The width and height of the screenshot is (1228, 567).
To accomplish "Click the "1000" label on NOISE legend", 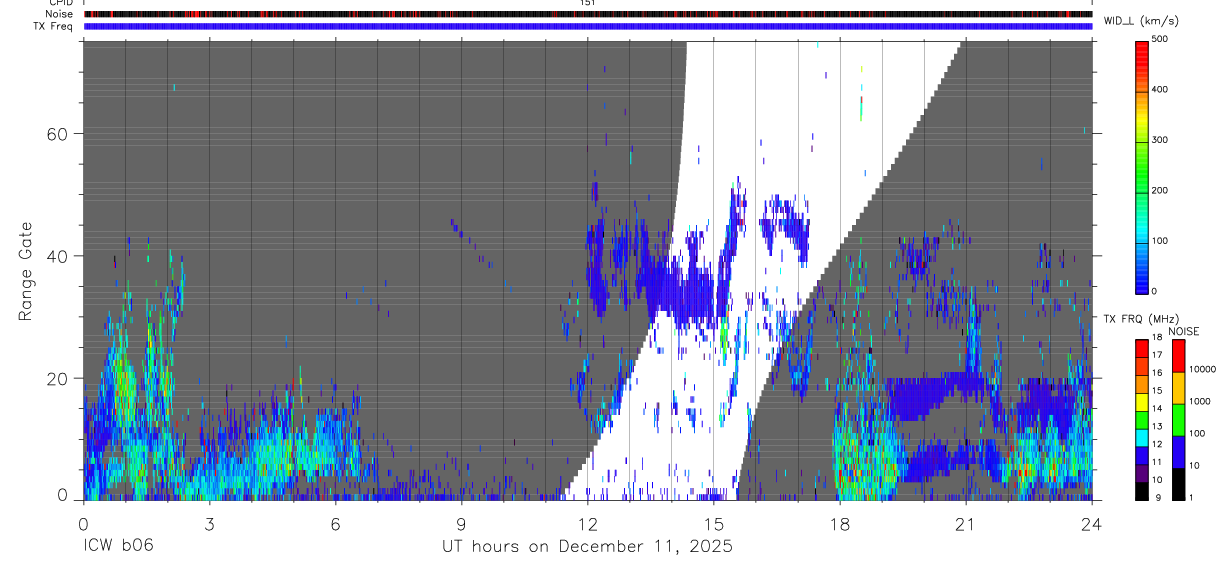I will click(x=1201, y=402).
